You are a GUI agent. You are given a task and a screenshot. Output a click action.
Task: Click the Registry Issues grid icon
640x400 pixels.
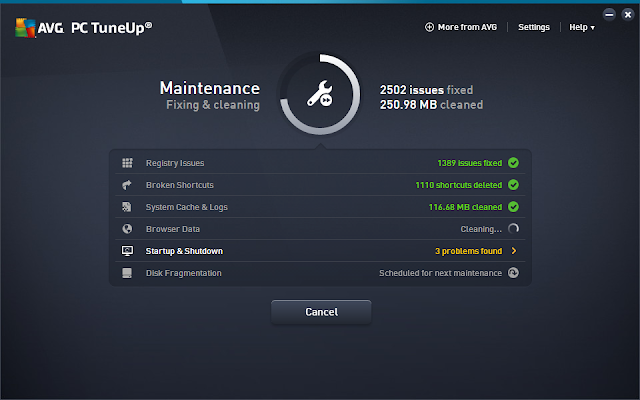pos(127,163)
